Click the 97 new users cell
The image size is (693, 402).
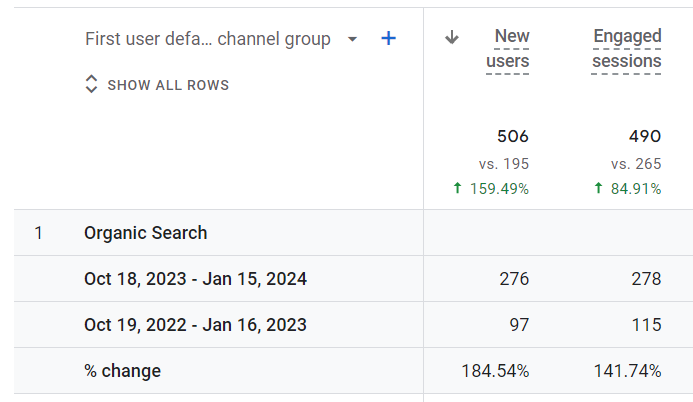point(519,325)
